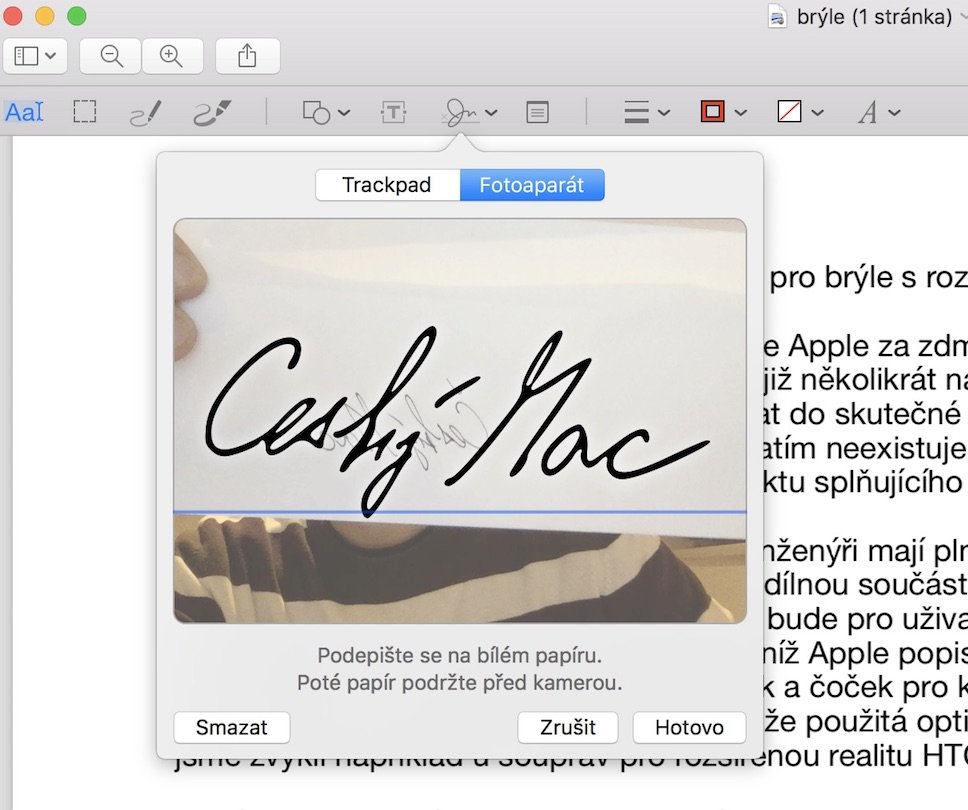Open the fill color swatch picker
968x810 pixels.
(x=800, y=113)
